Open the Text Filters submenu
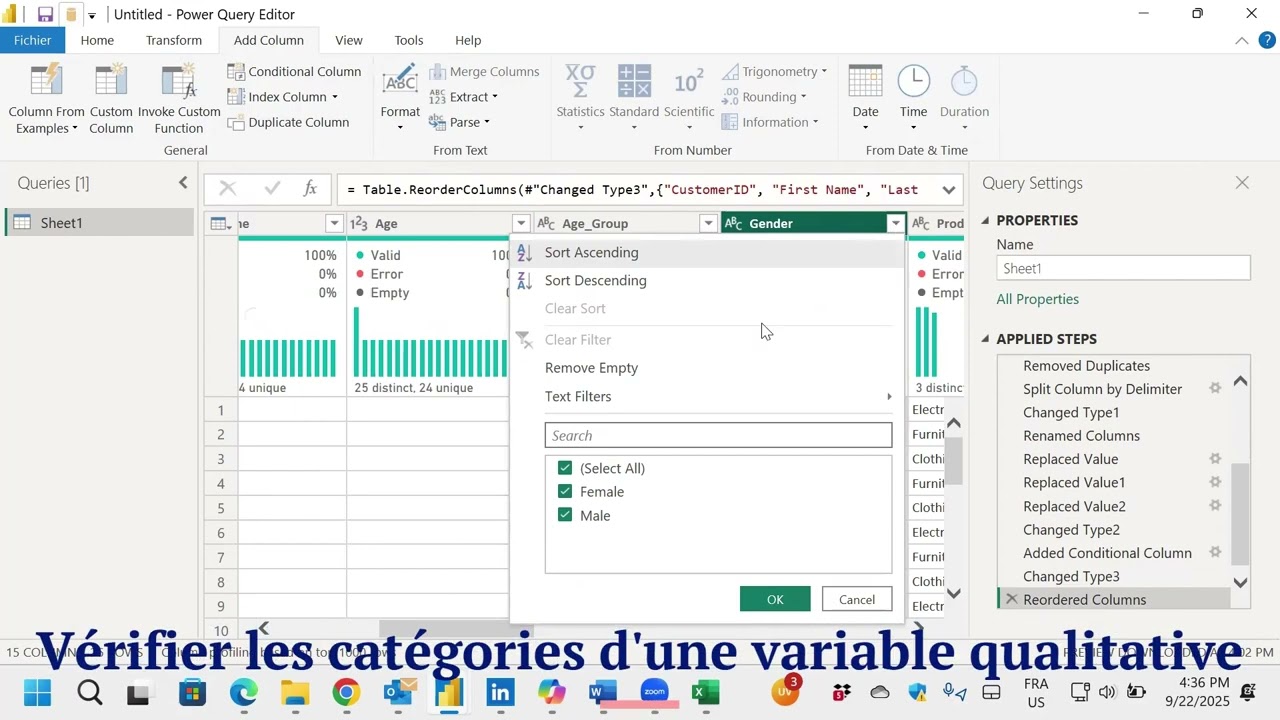1280x720 pixels. point(706,396)
